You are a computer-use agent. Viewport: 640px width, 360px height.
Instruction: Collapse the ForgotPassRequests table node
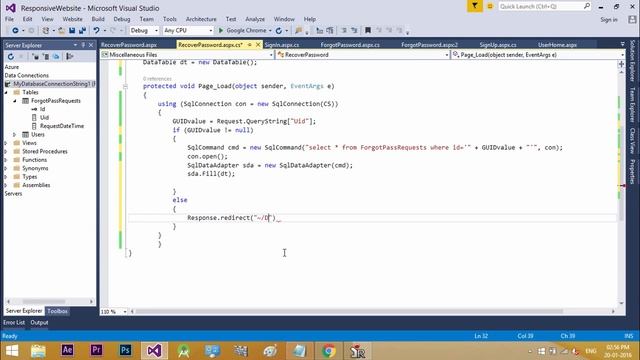point(15,101)
